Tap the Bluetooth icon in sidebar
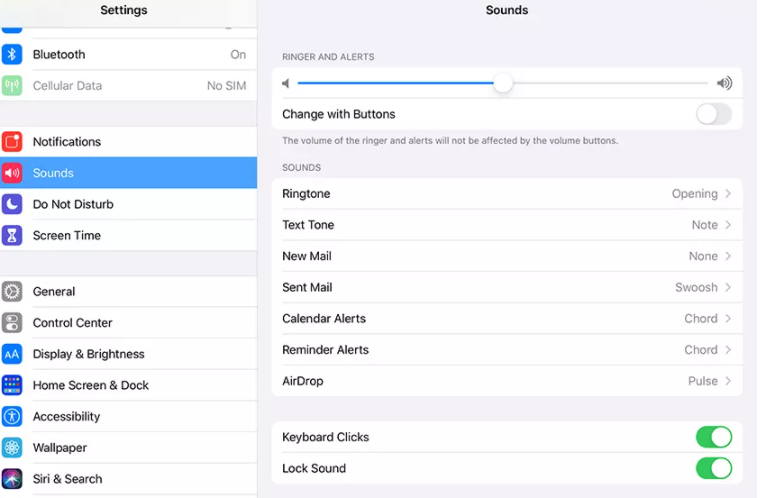 [12, 54]
